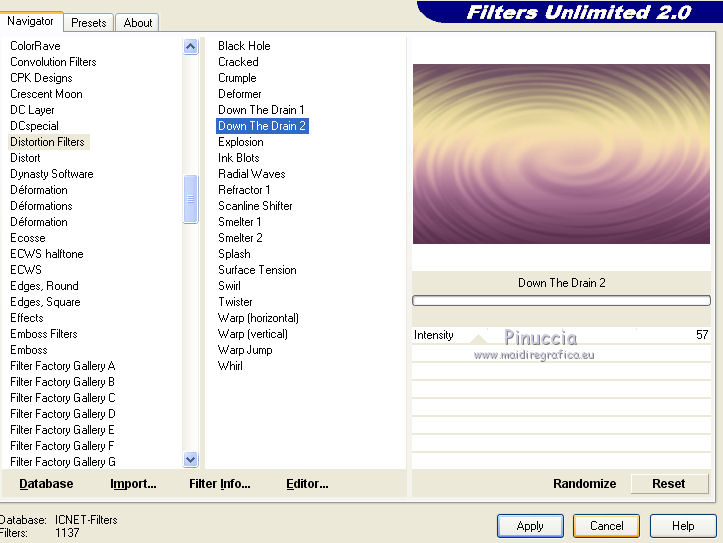The image size is (723, 543).
Task: Click the Down The Drain 2 preview image
Action: click(x=561, y=154)
